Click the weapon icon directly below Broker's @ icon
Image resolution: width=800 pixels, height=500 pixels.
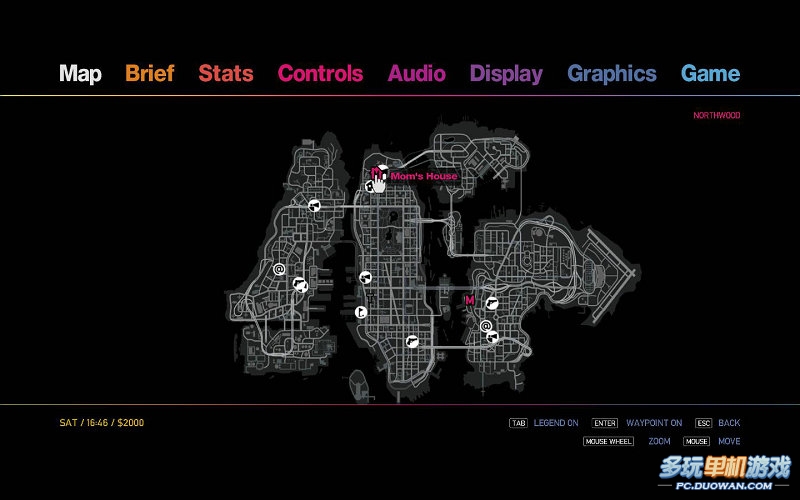pos(492,338)
